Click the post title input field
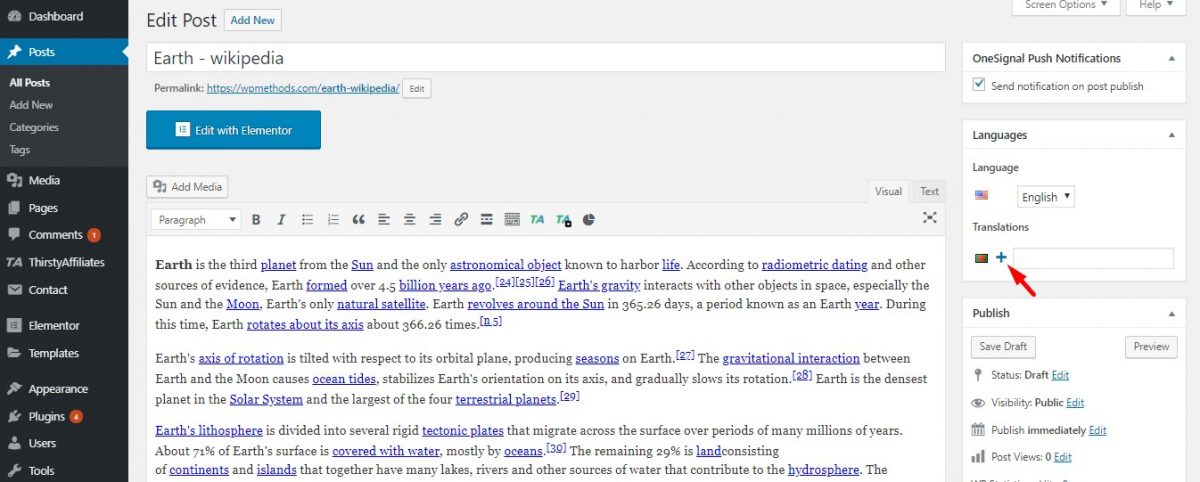 coord(545,58)
